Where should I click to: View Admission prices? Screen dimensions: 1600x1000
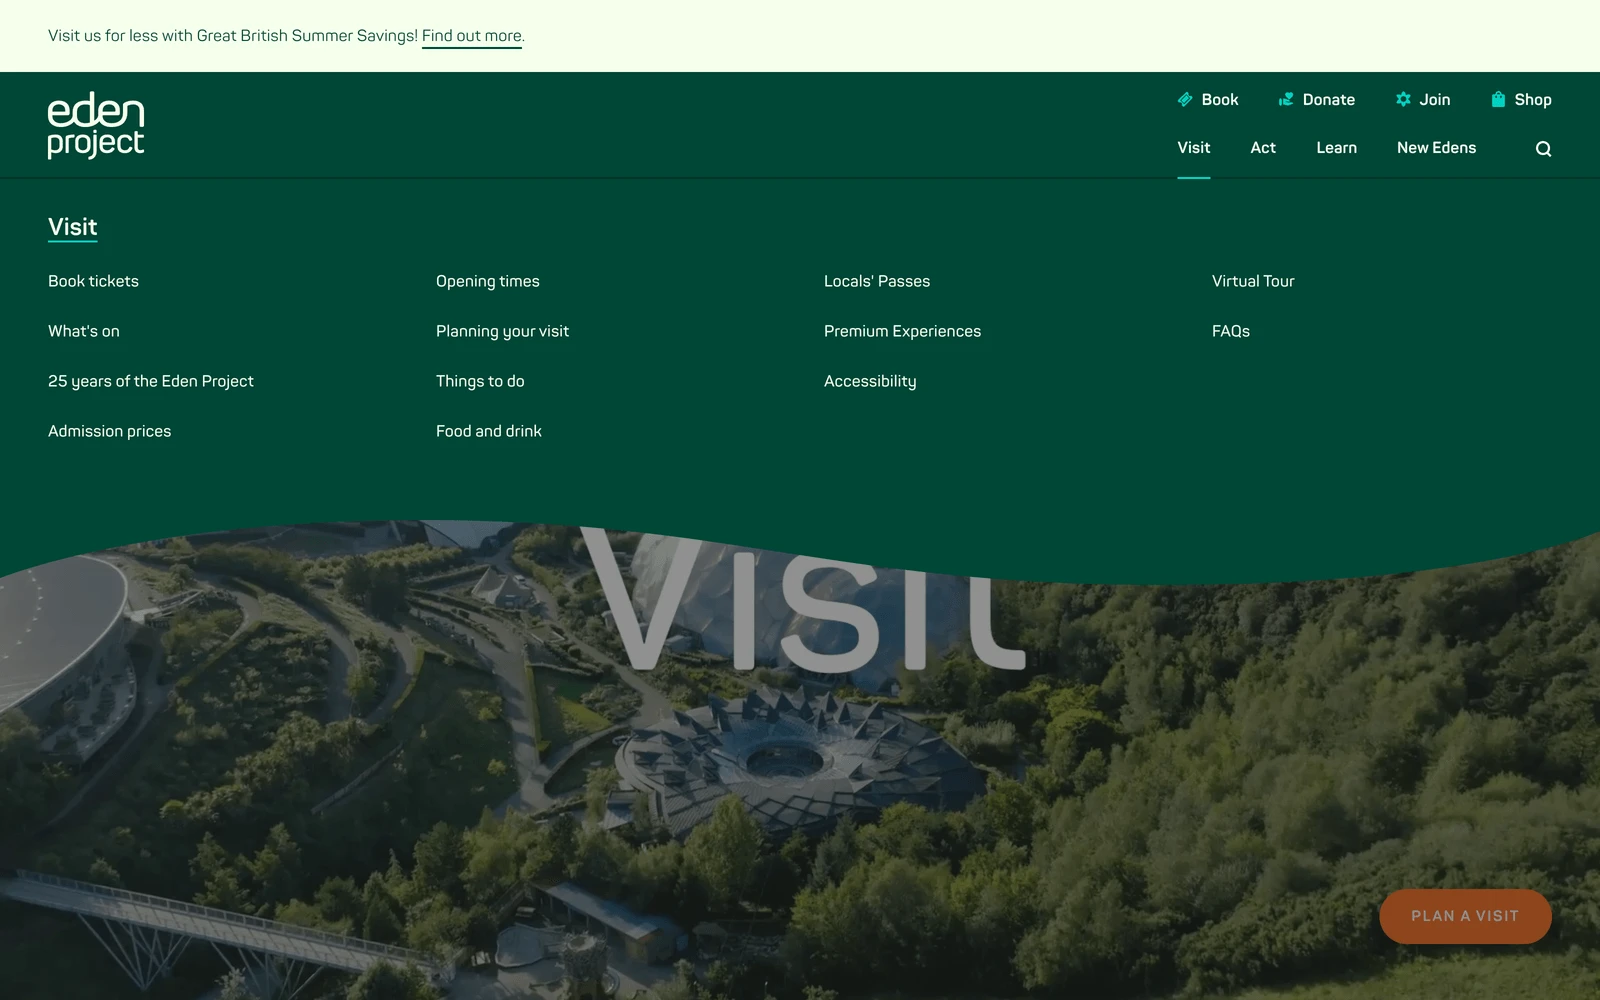click(109, 431)
